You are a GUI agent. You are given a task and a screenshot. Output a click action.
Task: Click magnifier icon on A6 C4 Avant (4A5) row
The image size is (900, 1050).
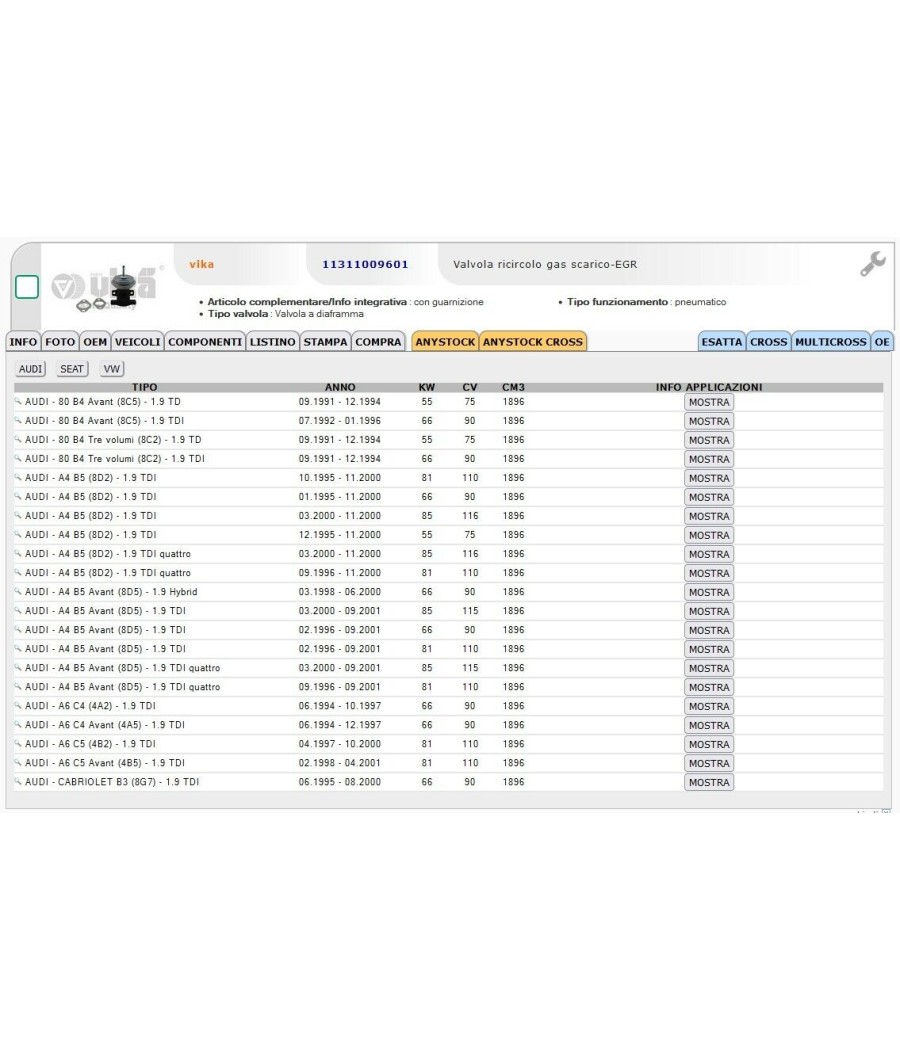[x=18, y=725]
